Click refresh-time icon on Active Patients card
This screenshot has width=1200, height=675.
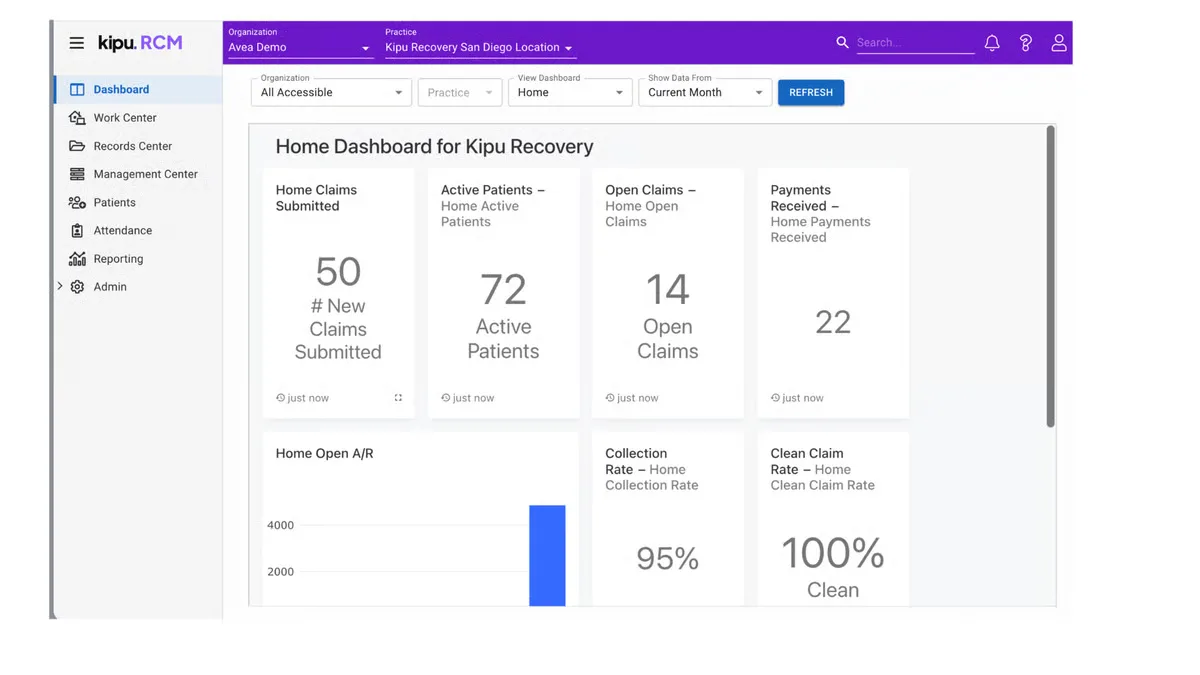pyautogui.click(x=446, y=398)
